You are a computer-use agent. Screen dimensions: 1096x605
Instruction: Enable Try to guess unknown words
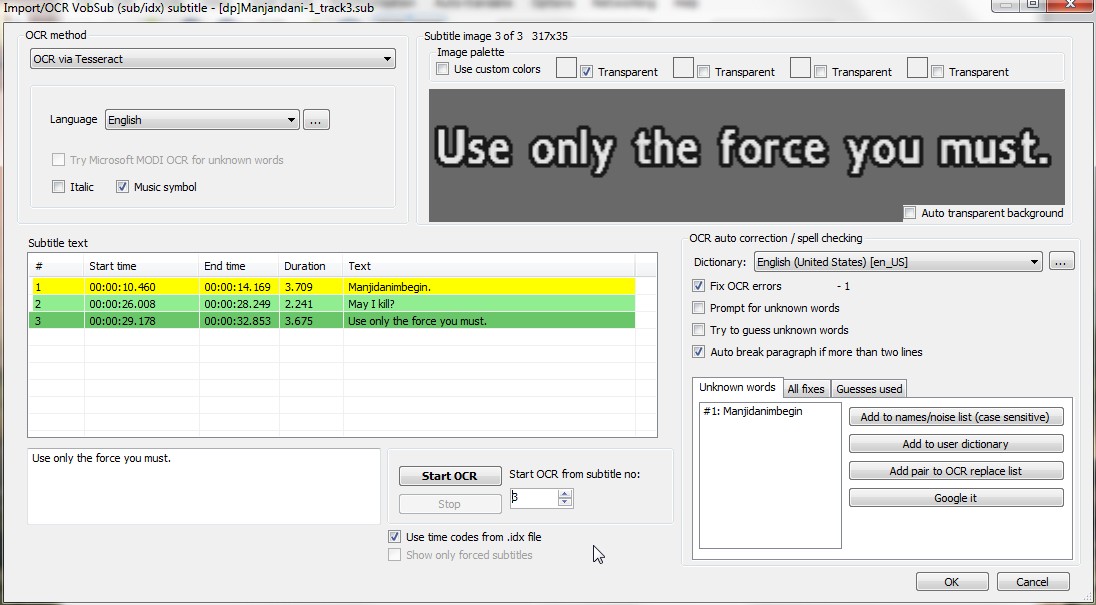tap(698, 330)
